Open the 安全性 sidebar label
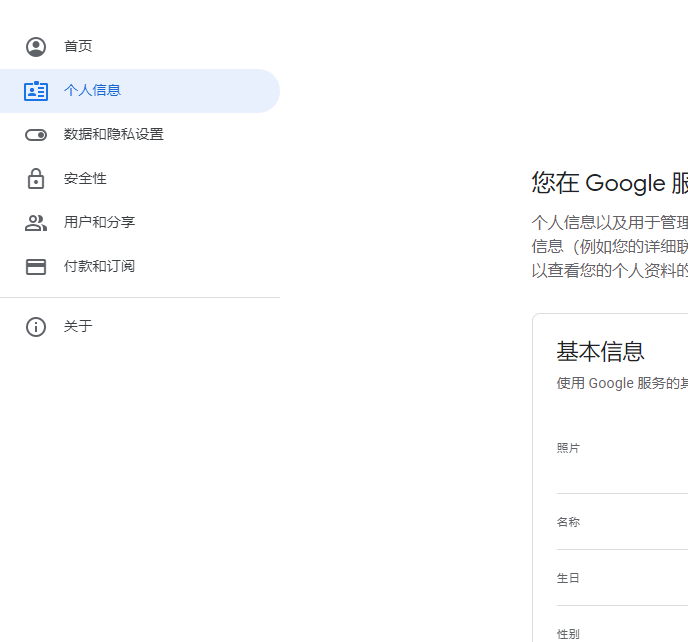 click(x=85, y=179)
